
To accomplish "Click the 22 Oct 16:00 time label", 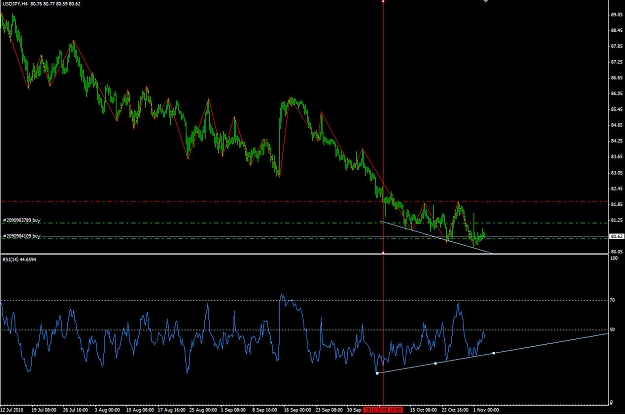I will [x=455, y=410].
